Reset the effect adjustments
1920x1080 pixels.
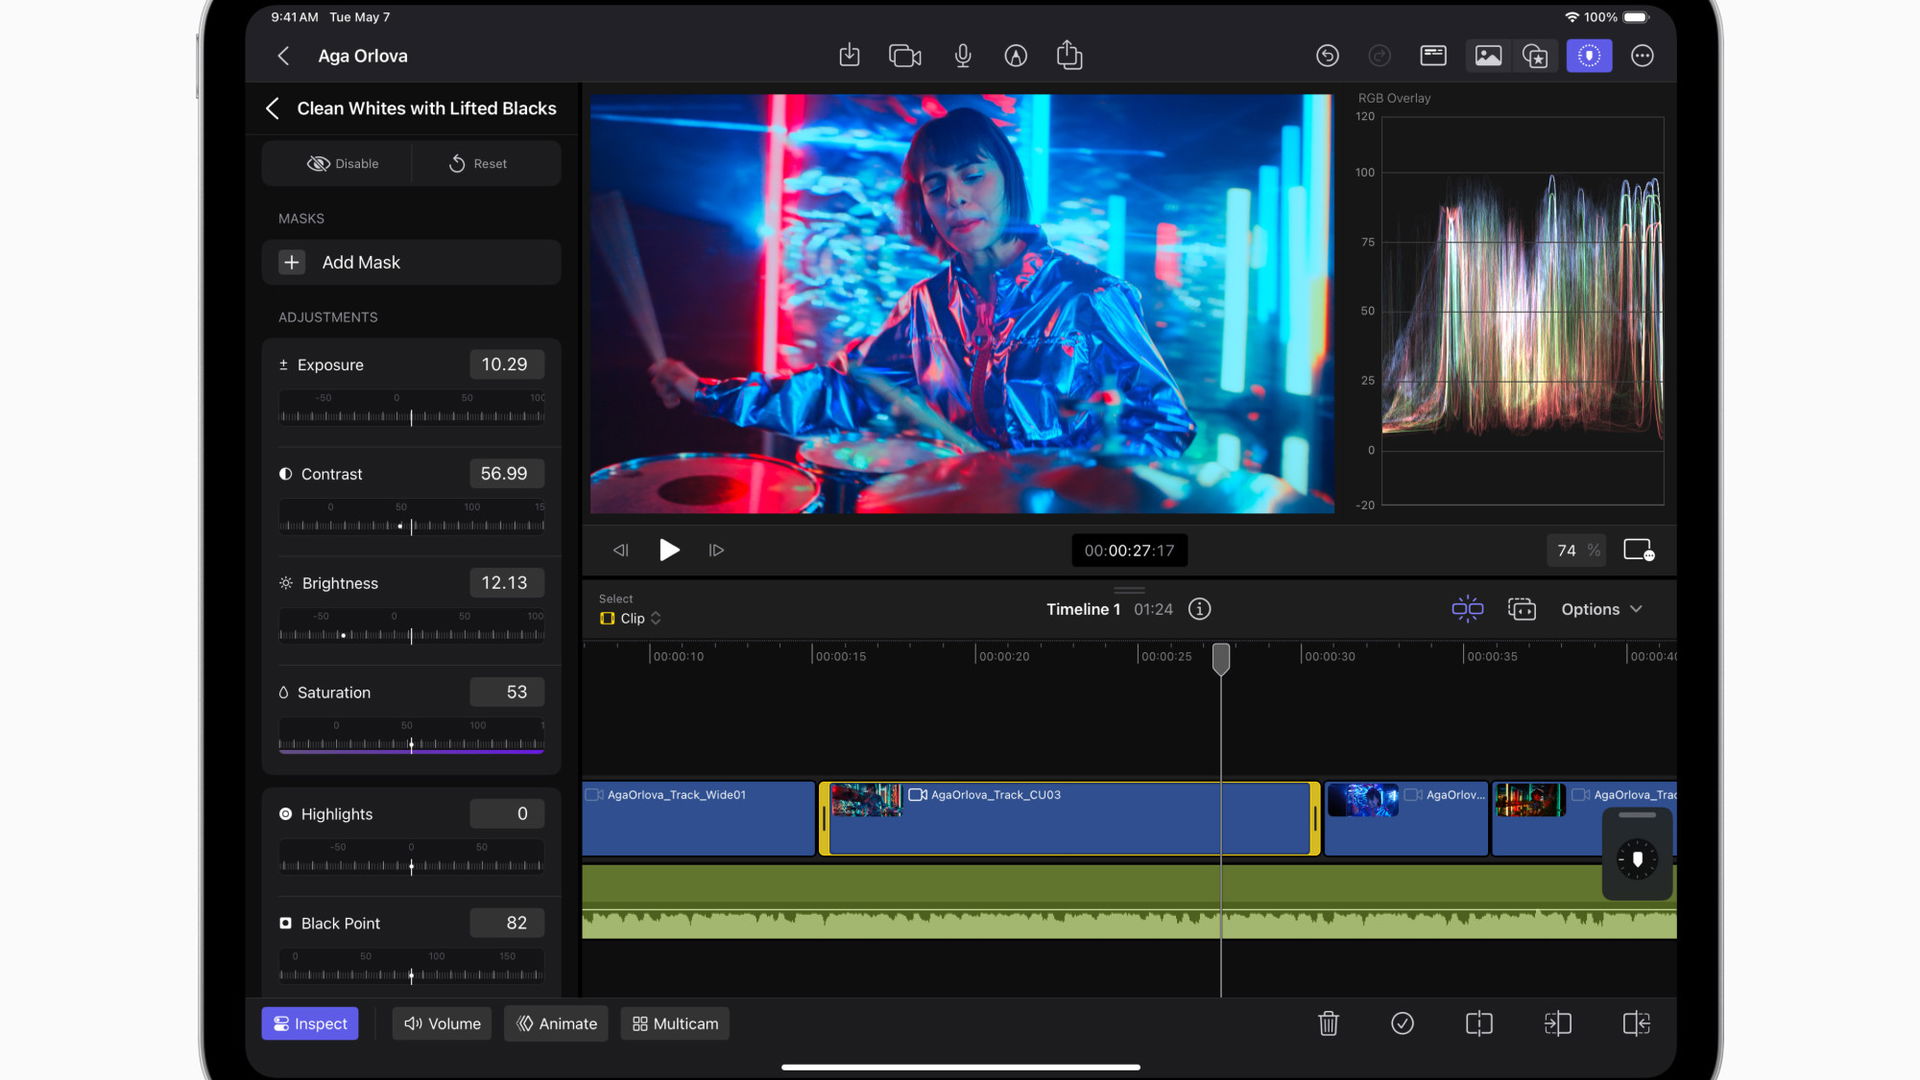[478, 164]
